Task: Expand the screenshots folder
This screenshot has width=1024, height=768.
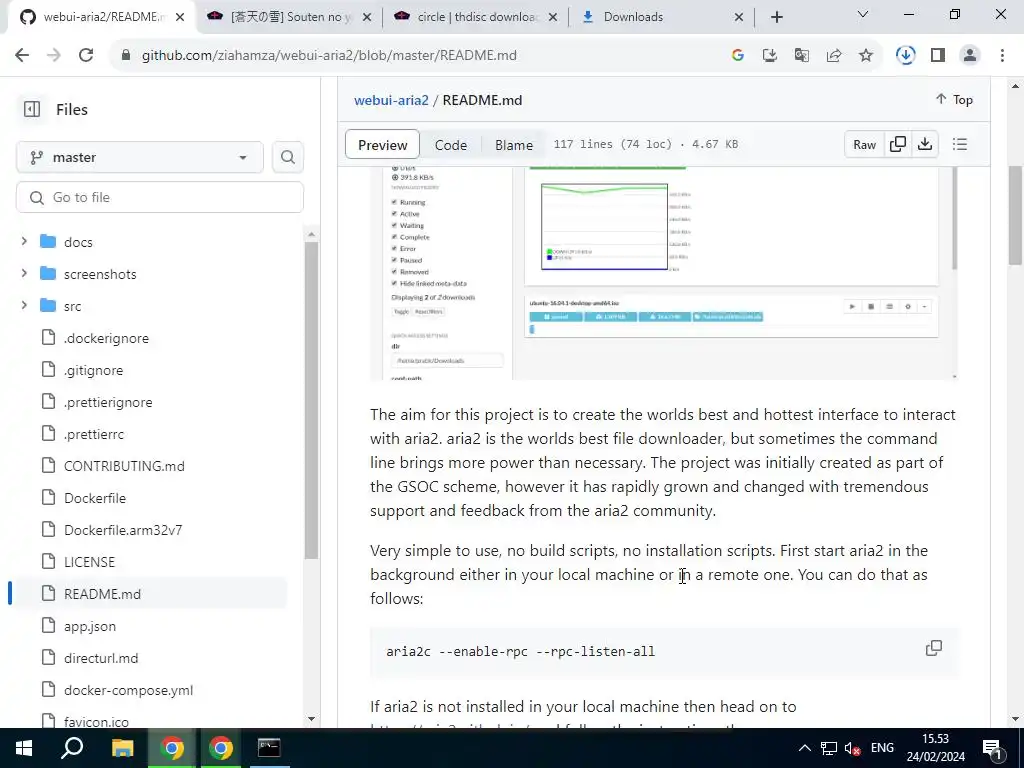Action: pyautogui.click(x=24, y=274)
